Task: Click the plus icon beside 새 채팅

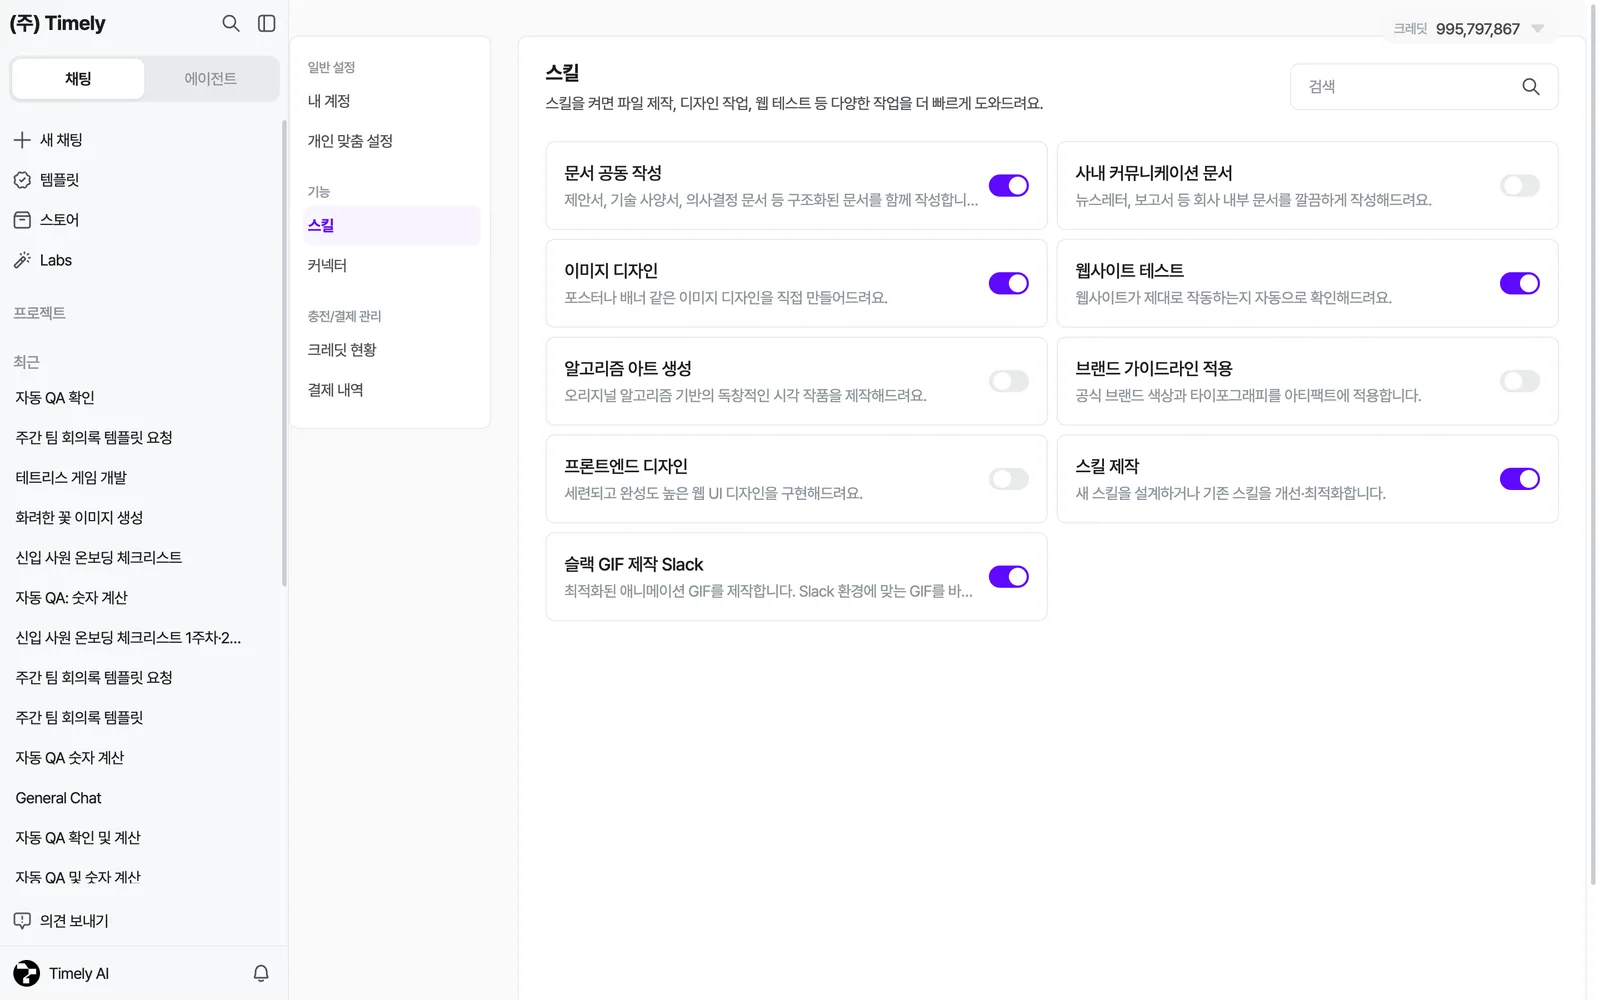Action: point(22,140)
